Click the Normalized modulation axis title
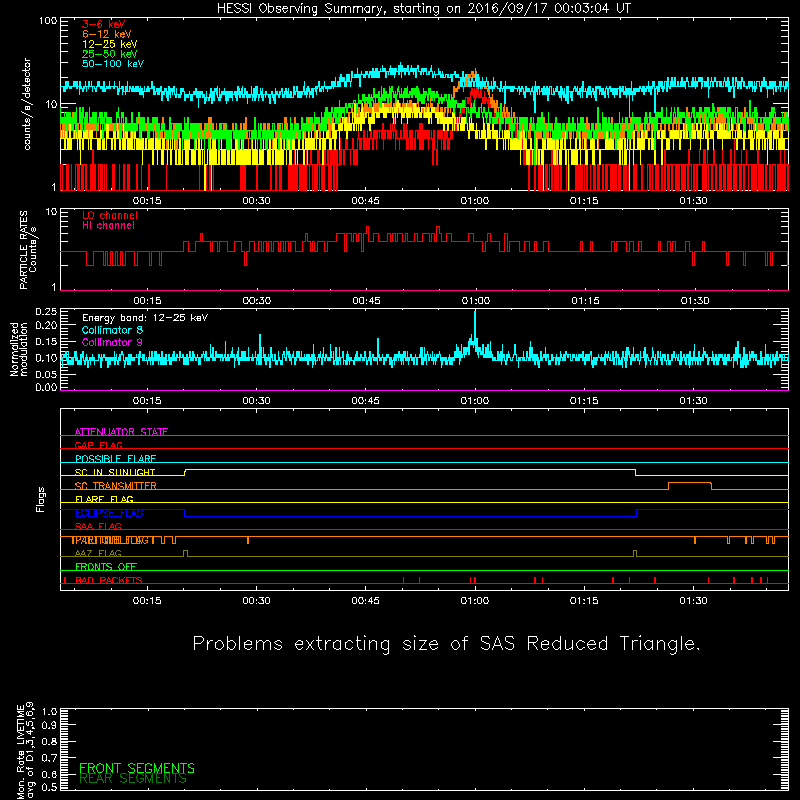Screen dimensions: 800x800 click(x=19, y=349)
